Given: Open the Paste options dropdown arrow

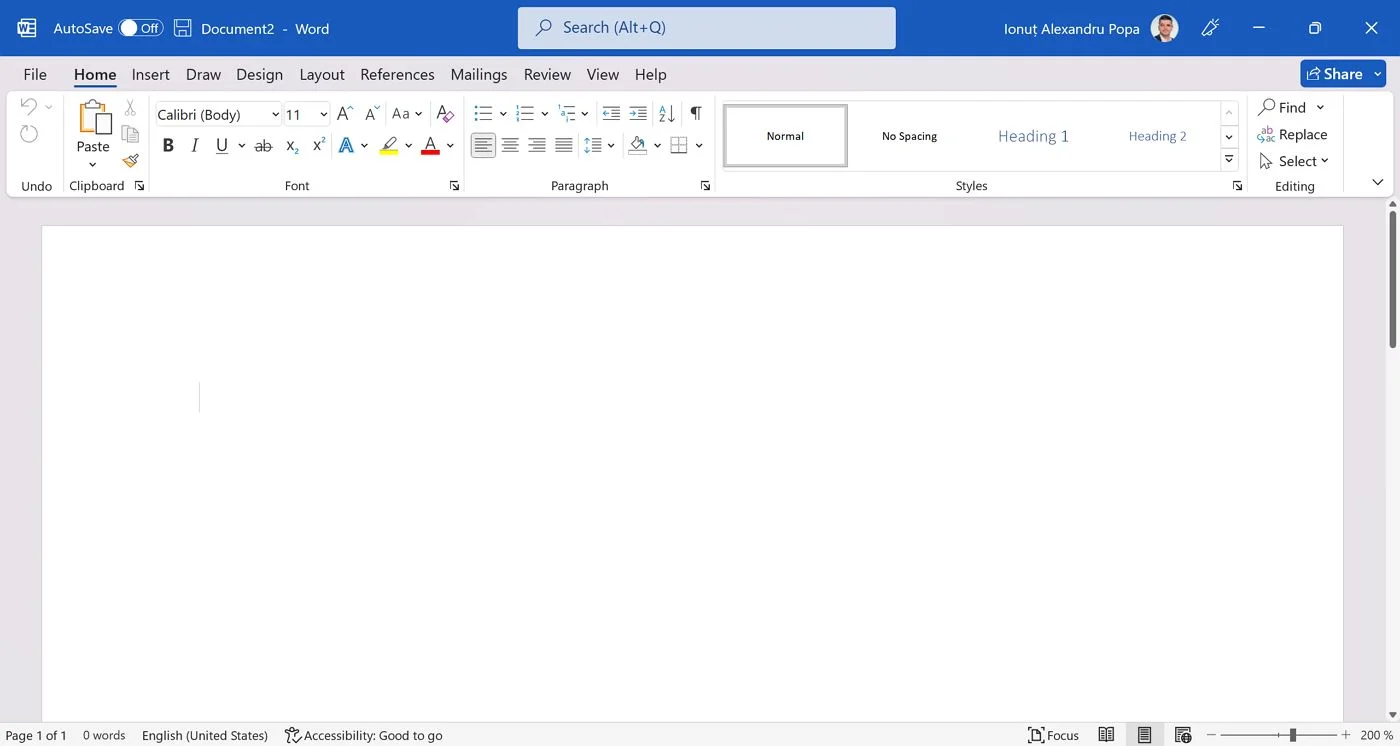Looking at the screenshot, I should coord(93,165).
